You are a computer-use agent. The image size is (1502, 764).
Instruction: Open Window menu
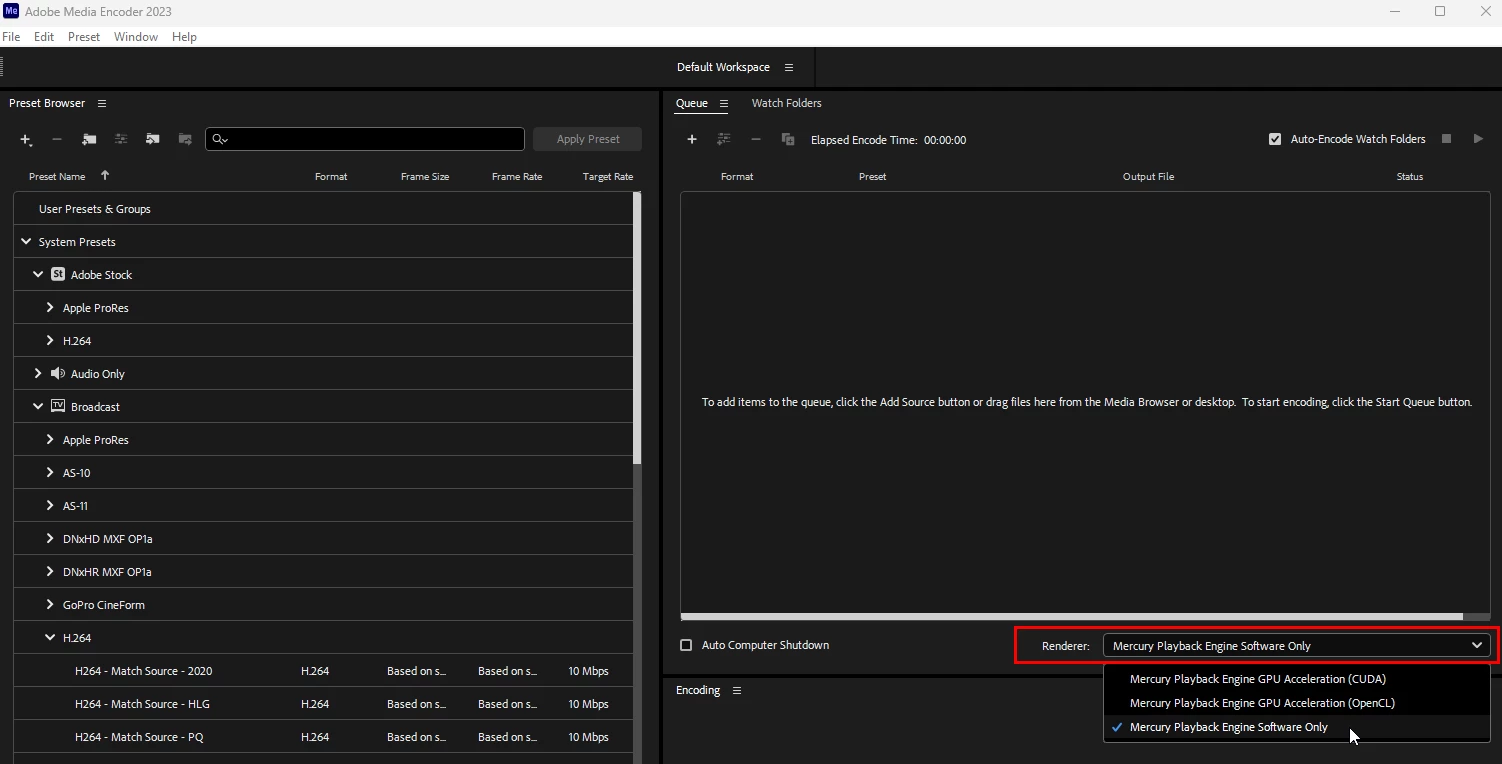click(x=136, y=36)
